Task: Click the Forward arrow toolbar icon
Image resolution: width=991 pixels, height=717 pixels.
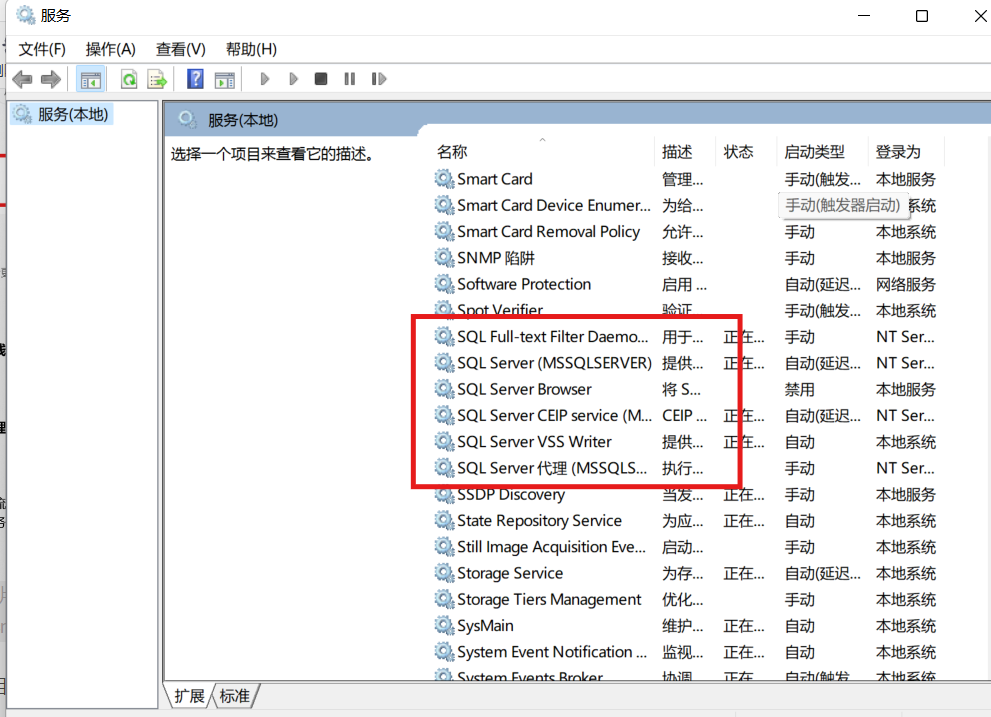Action: [51, 79]
